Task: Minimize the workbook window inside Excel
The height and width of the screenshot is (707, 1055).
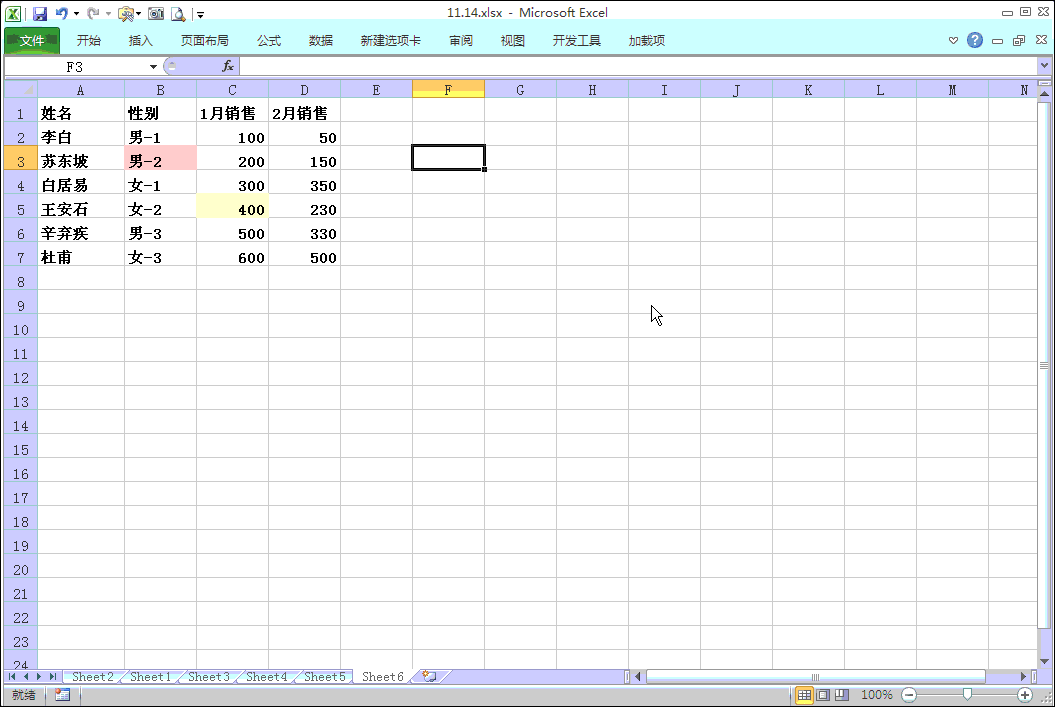Action: [998, 41]
